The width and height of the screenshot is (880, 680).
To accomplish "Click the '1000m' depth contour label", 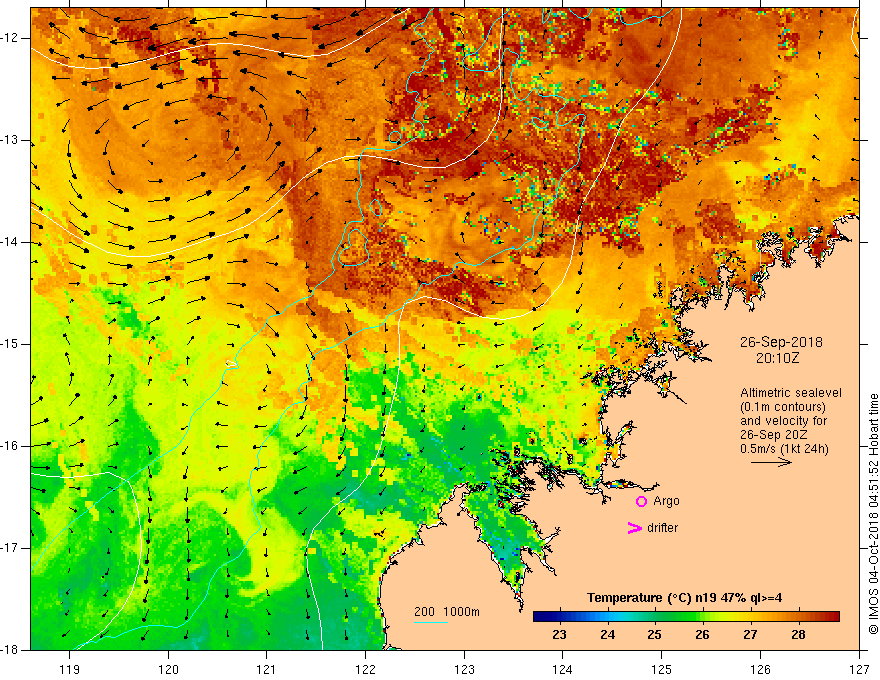I will (461, 612).
